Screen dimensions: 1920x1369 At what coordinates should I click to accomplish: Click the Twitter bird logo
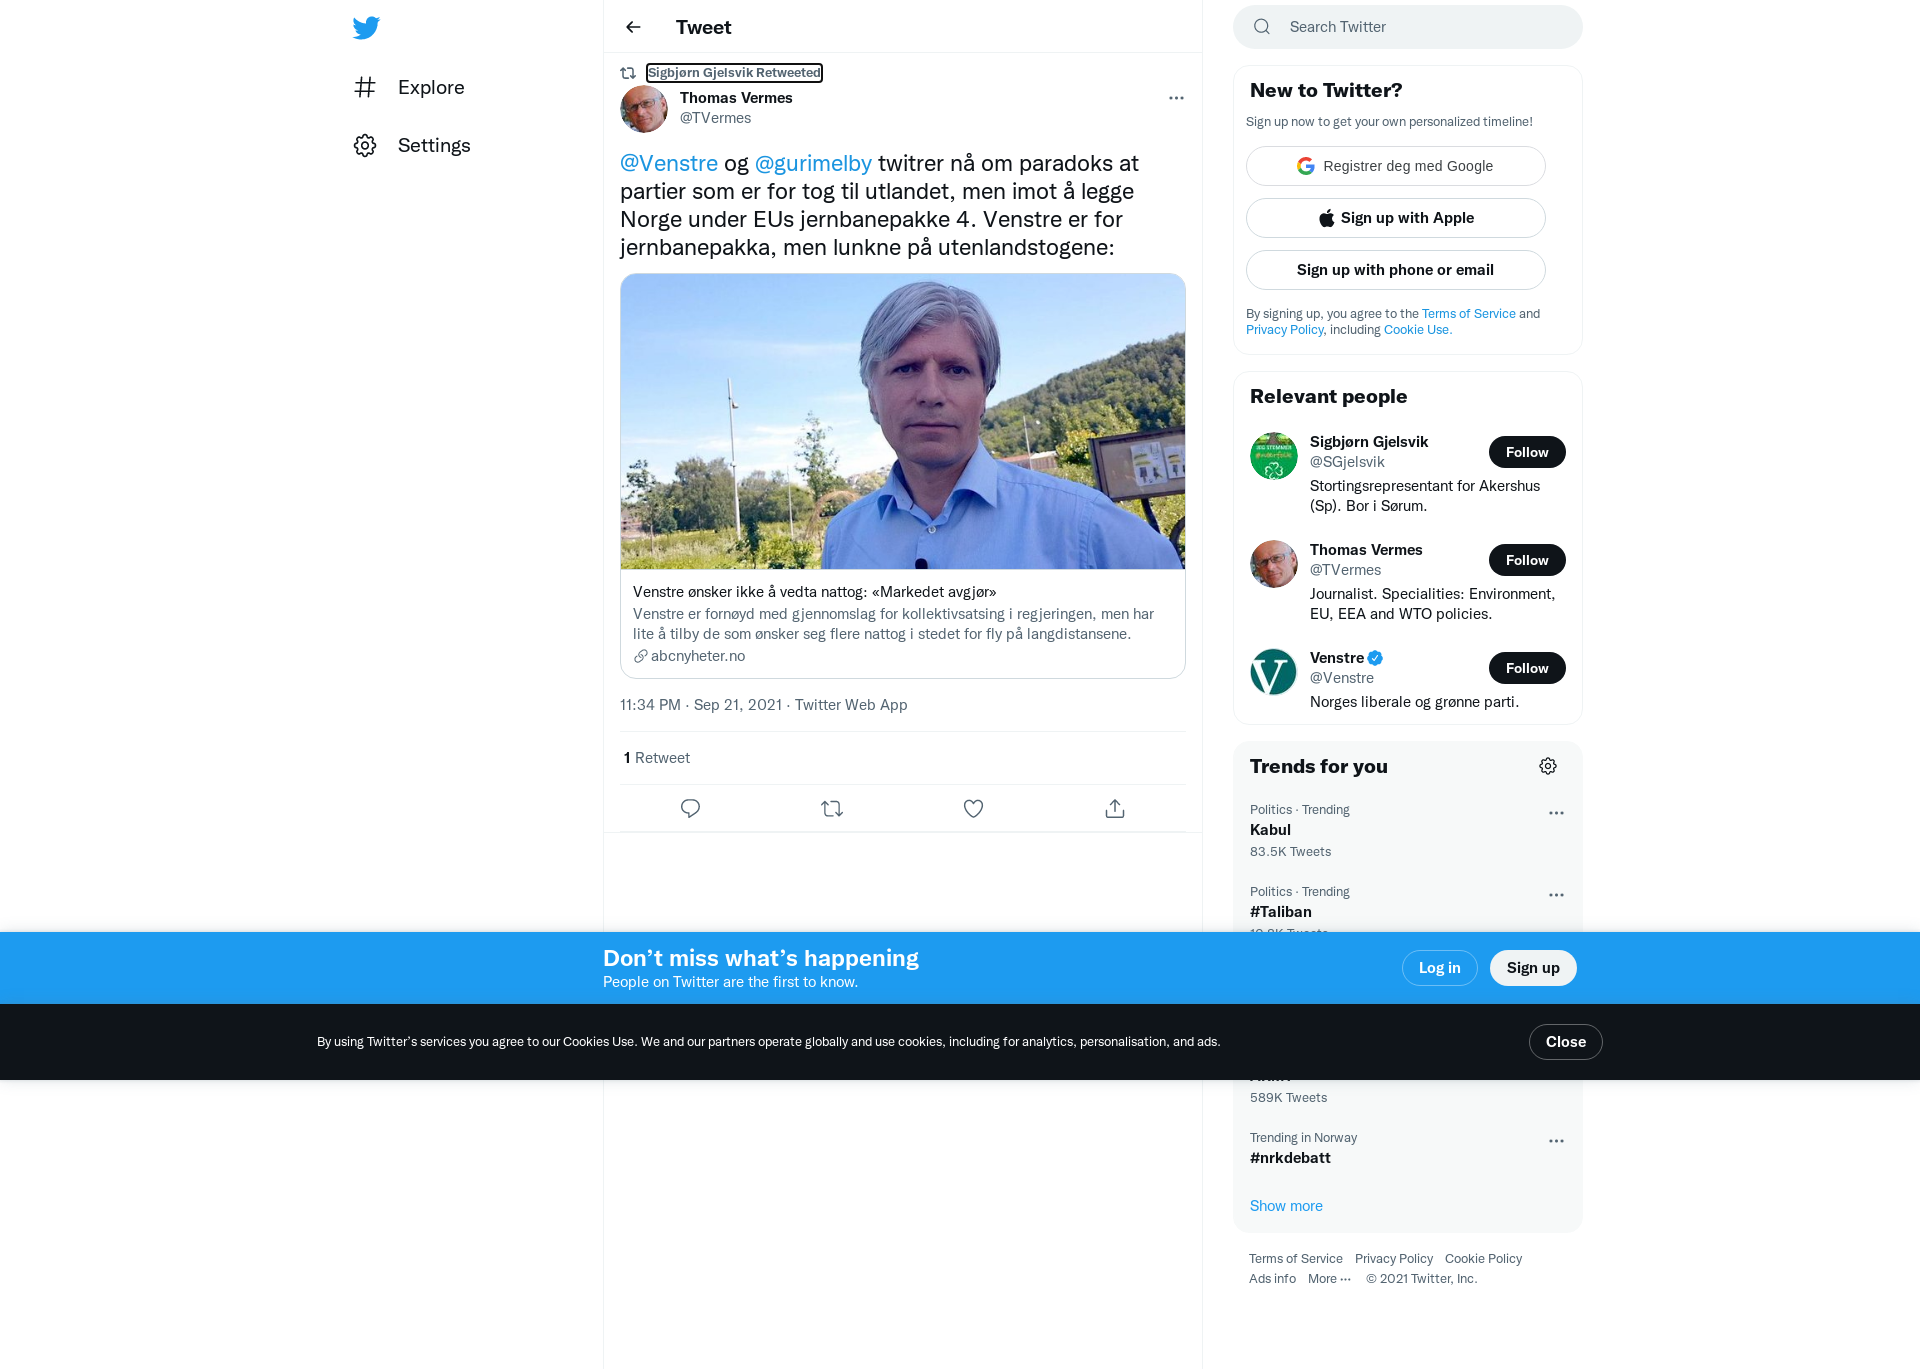point(366,28)
